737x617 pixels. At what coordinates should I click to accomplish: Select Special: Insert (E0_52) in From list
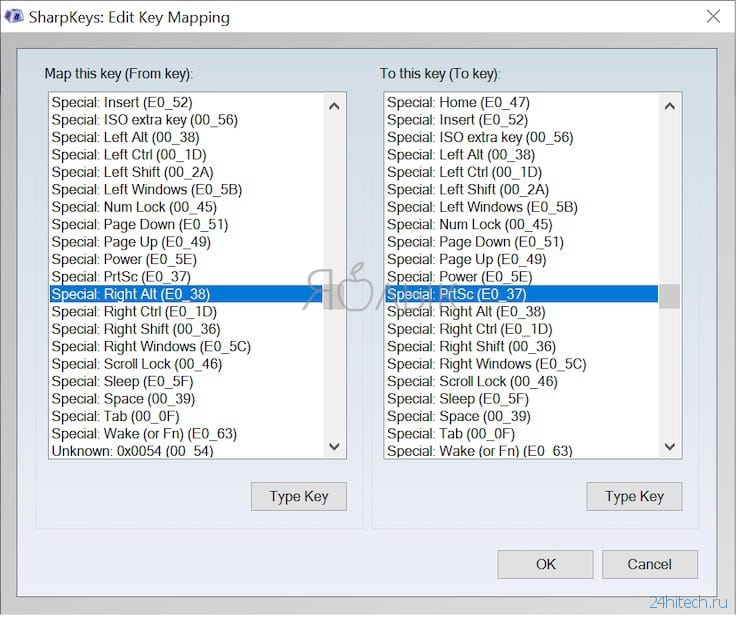186,102
